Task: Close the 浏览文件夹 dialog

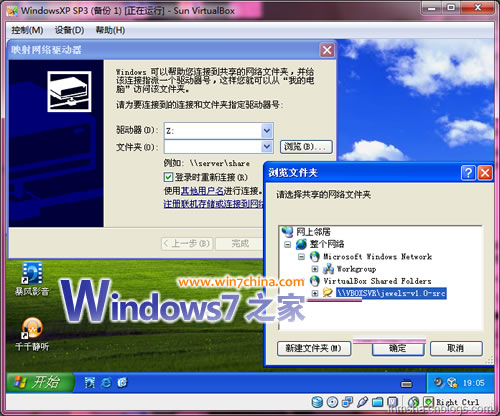Action: 485,173
